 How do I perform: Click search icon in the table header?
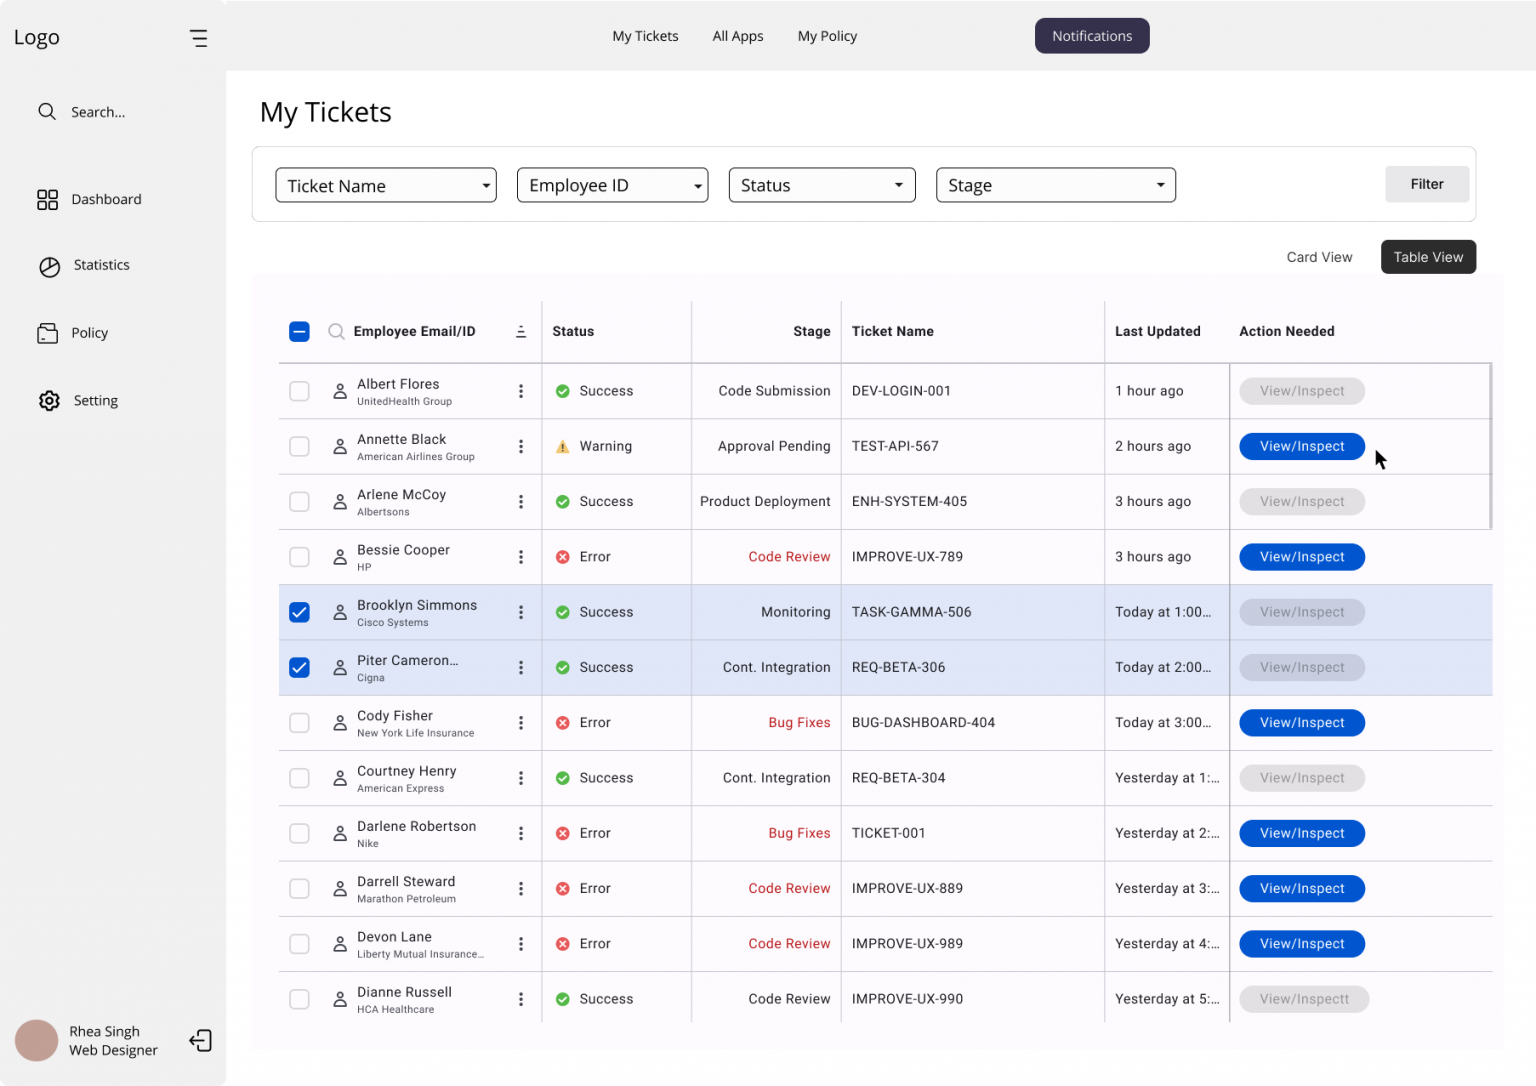pos(337,332)
